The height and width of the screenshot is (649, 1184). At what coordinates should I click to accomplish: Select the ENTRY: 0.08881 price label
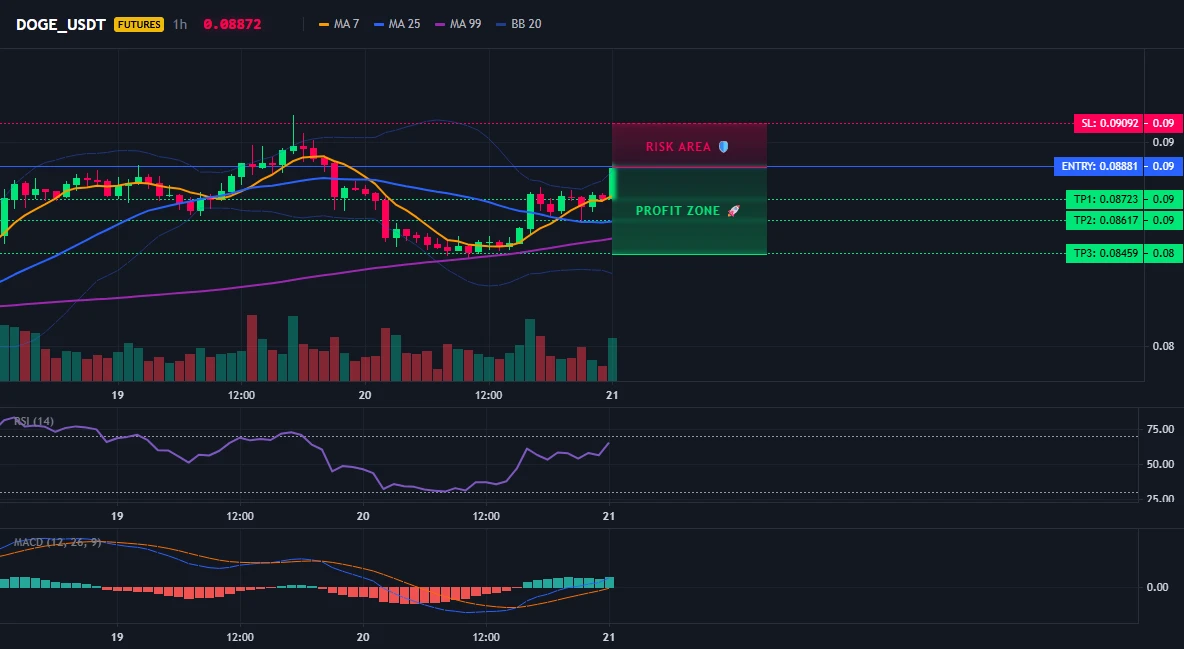(1099, 166)
